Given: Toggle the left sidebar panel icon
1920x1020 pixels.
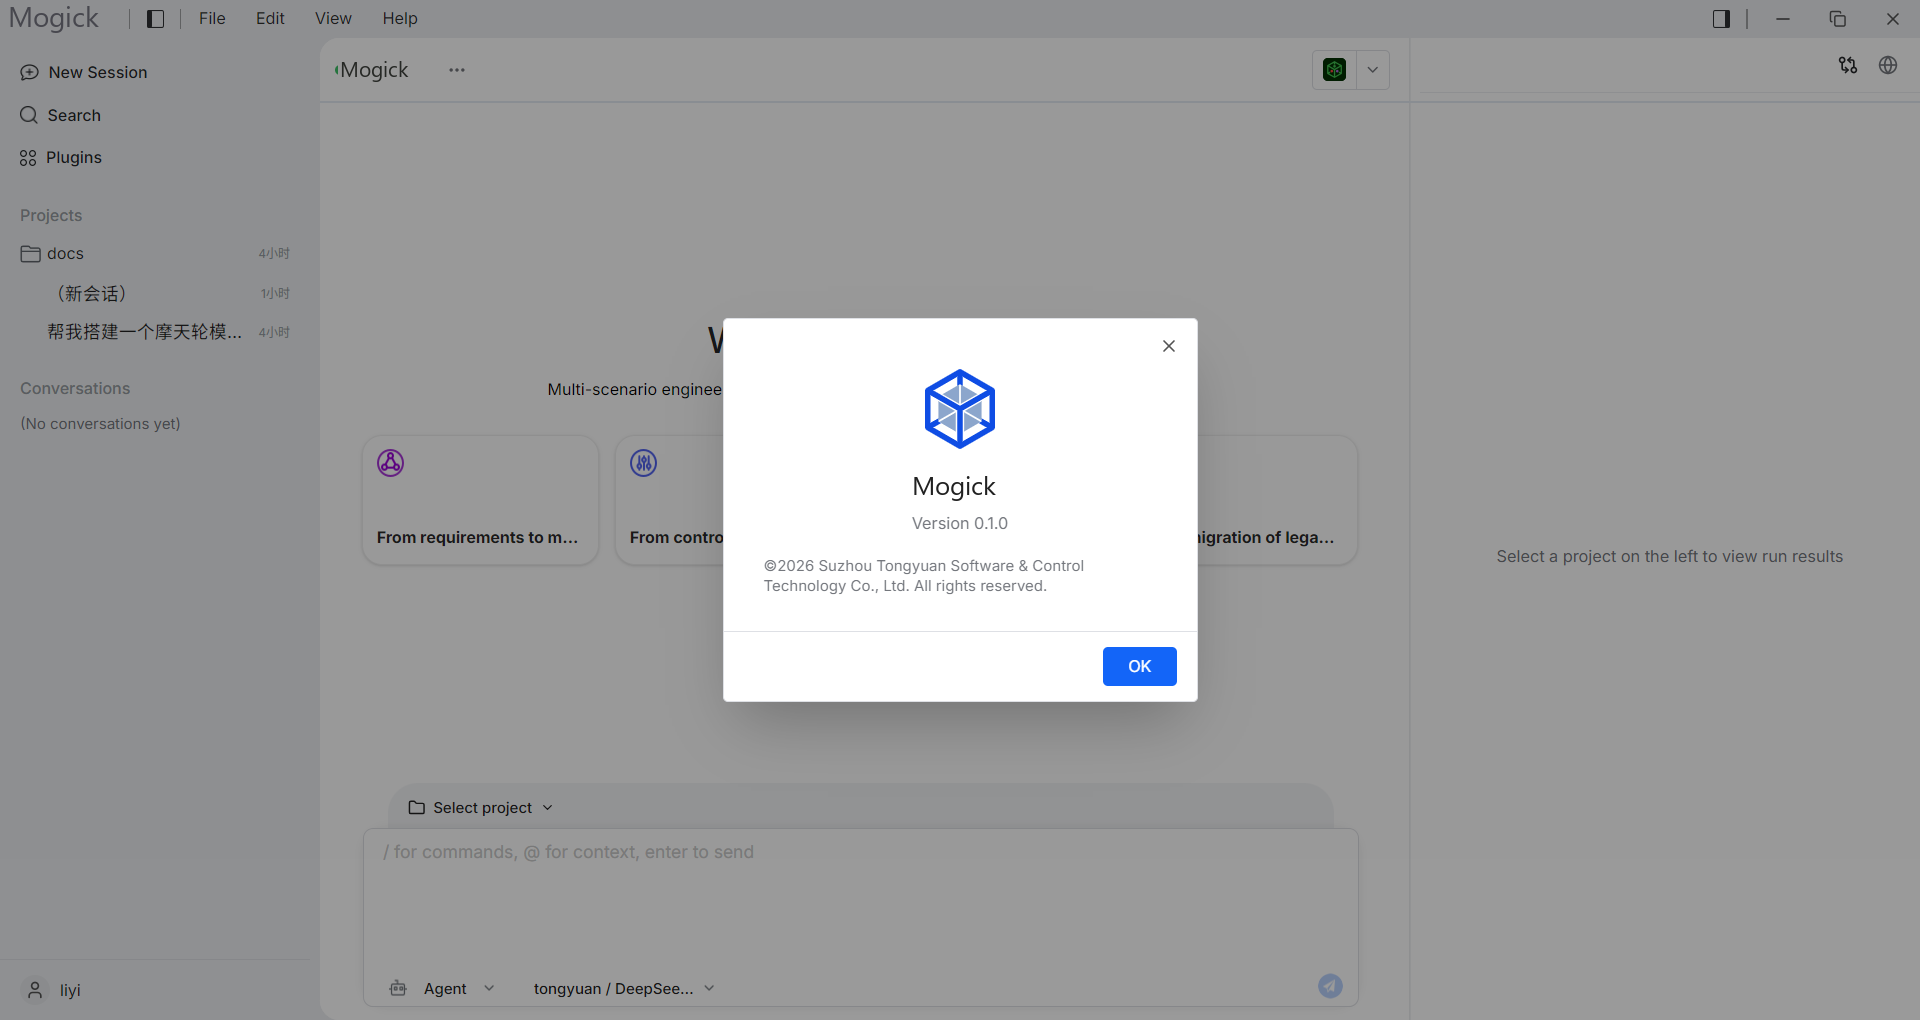Looking at the screenshot, I should tap(155, 19).
